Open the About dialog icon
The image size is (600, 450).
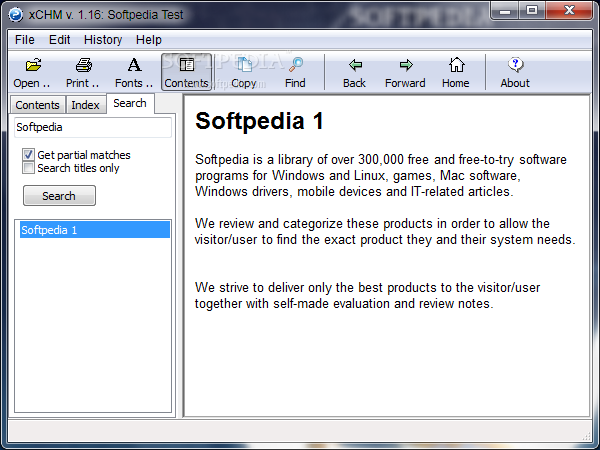515,65
